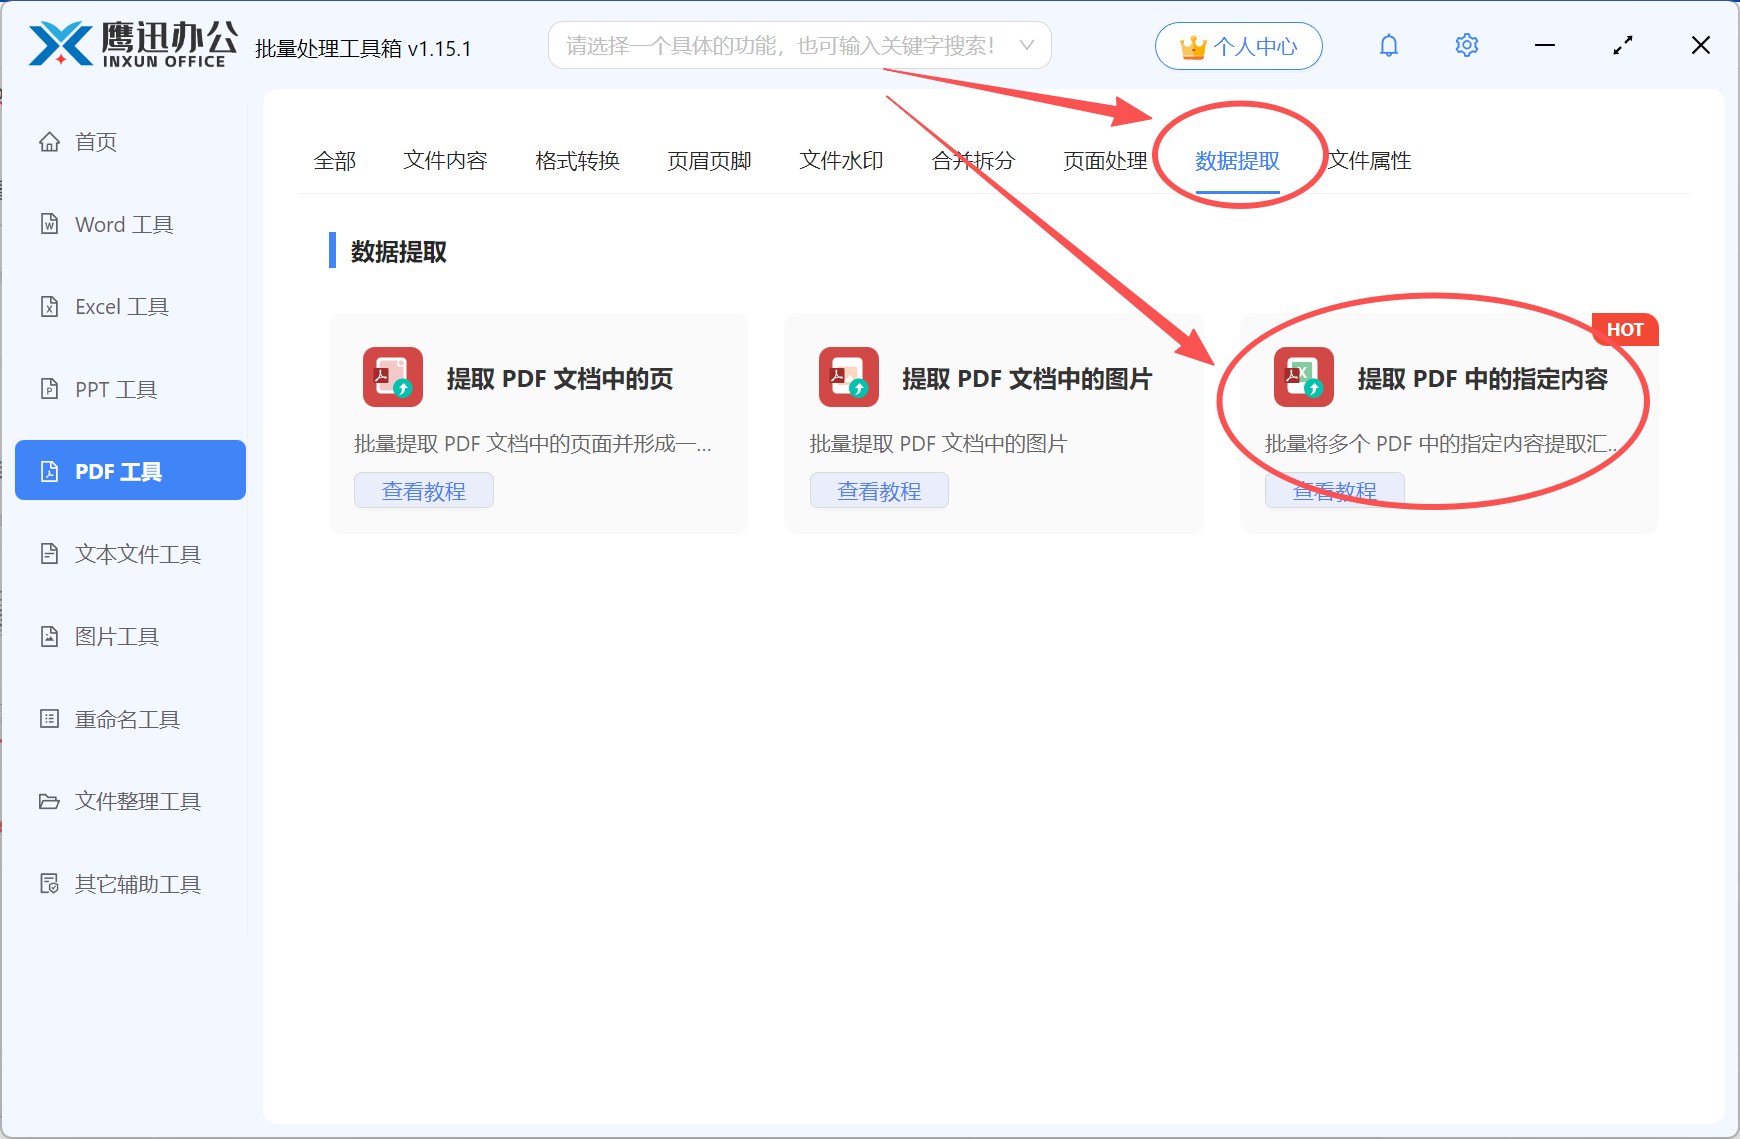Click the crown icon in 个人中心
The width and height of the screenshot is (1740, 1139).
pyautogui.click(x=1193, y=47)
